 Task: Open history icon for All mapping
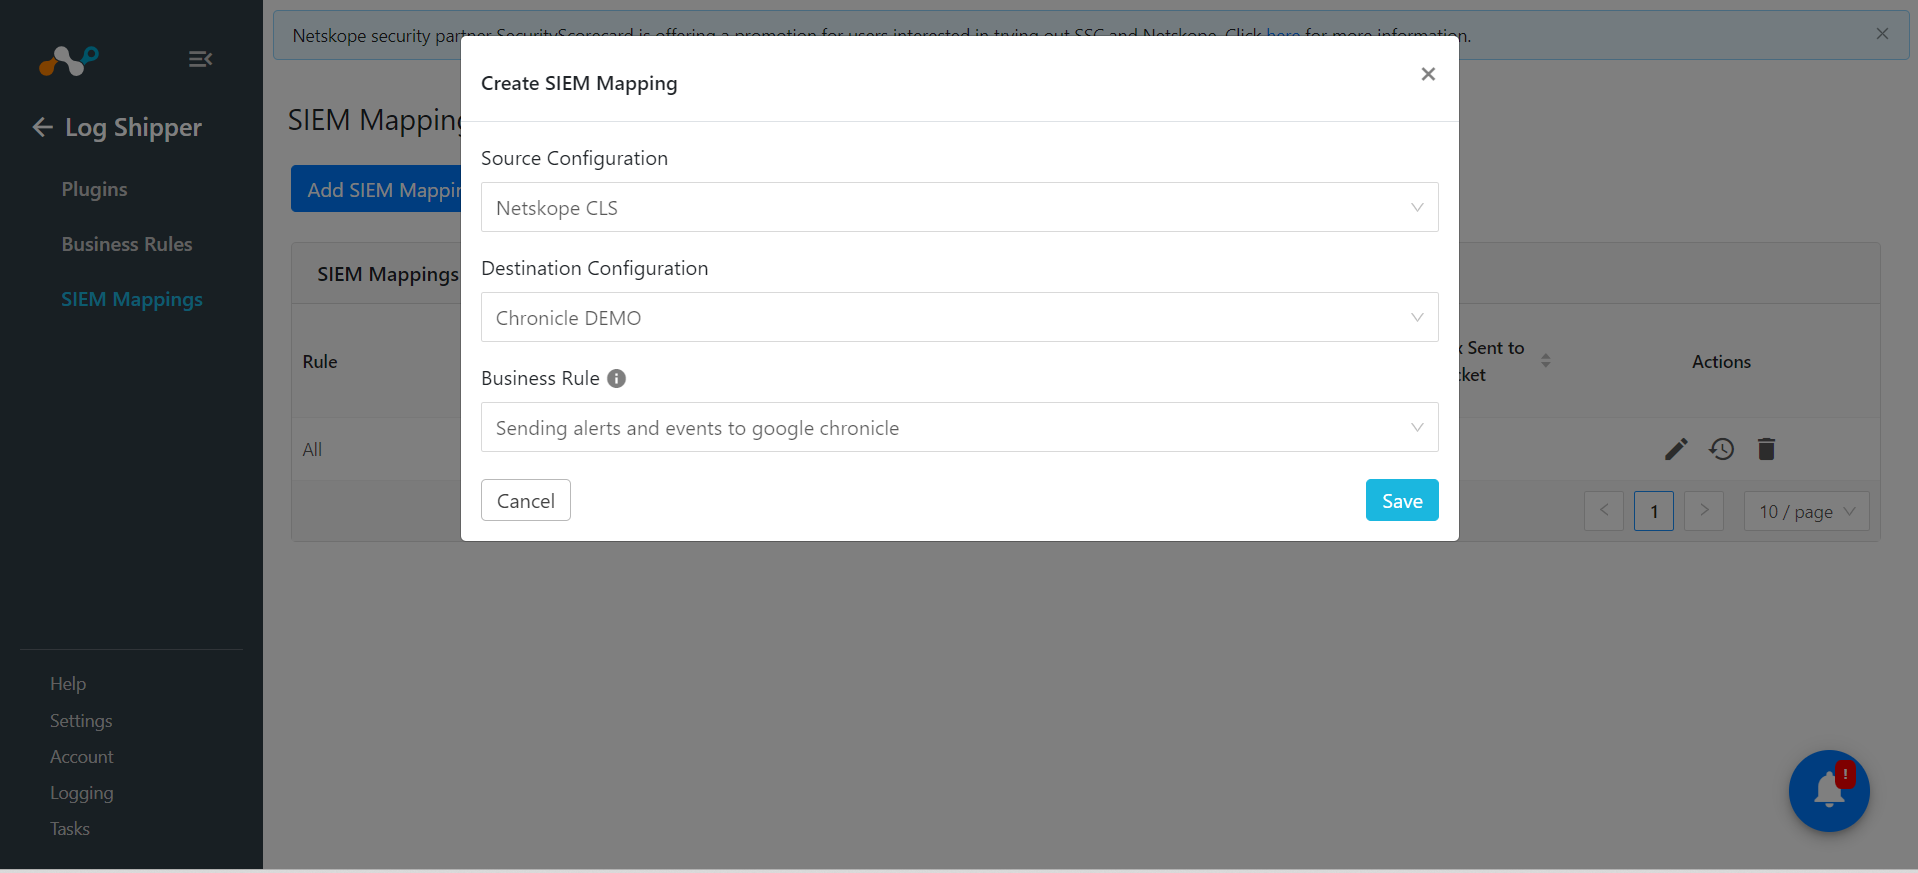point(1721,449)
